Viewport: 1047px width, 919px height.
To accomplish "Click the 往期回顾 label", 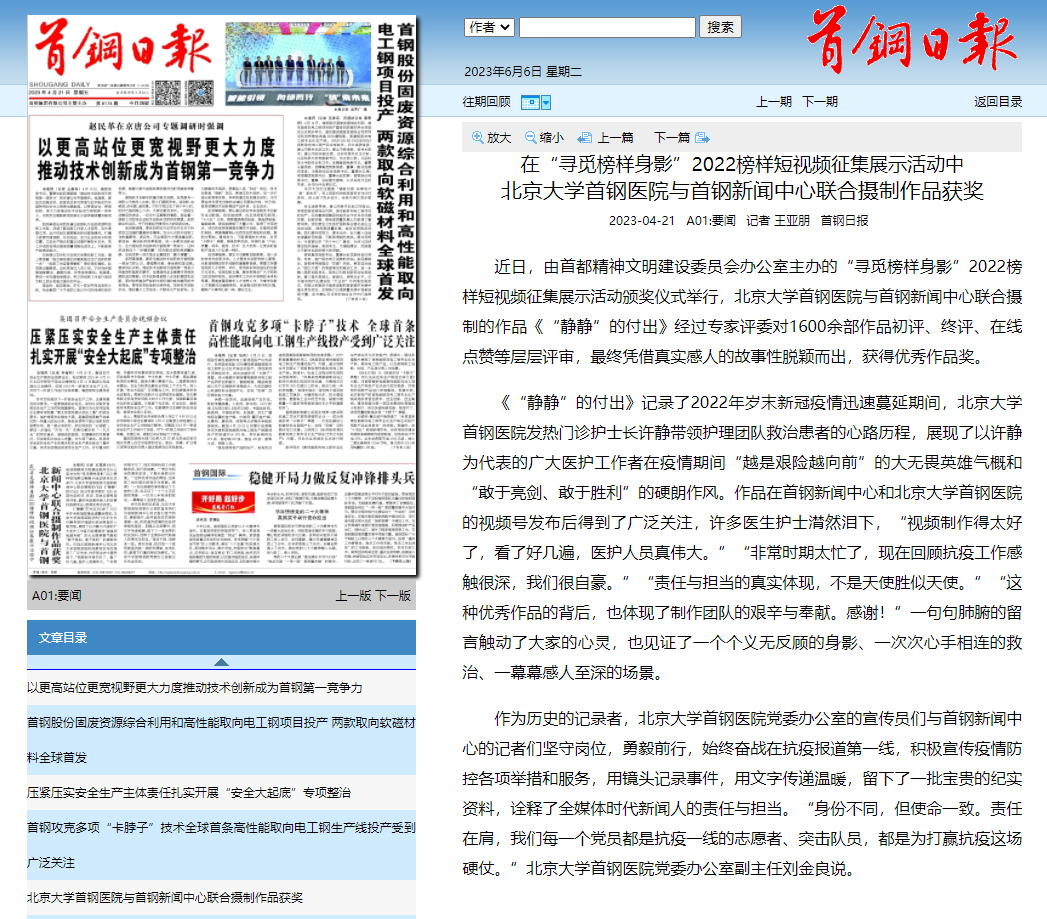I will [486, 102].
